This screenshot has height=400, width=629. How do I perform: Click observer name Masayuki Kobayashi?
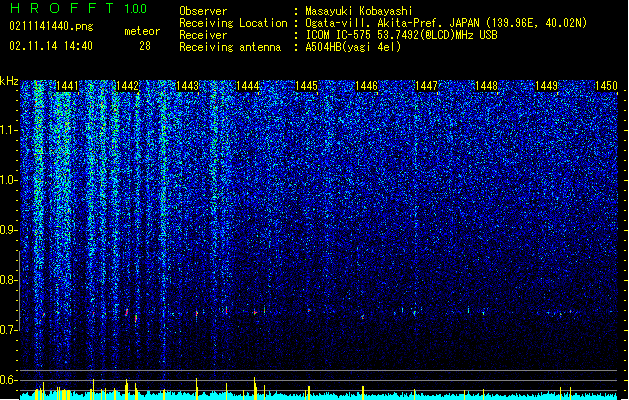(x=359, y=11)
